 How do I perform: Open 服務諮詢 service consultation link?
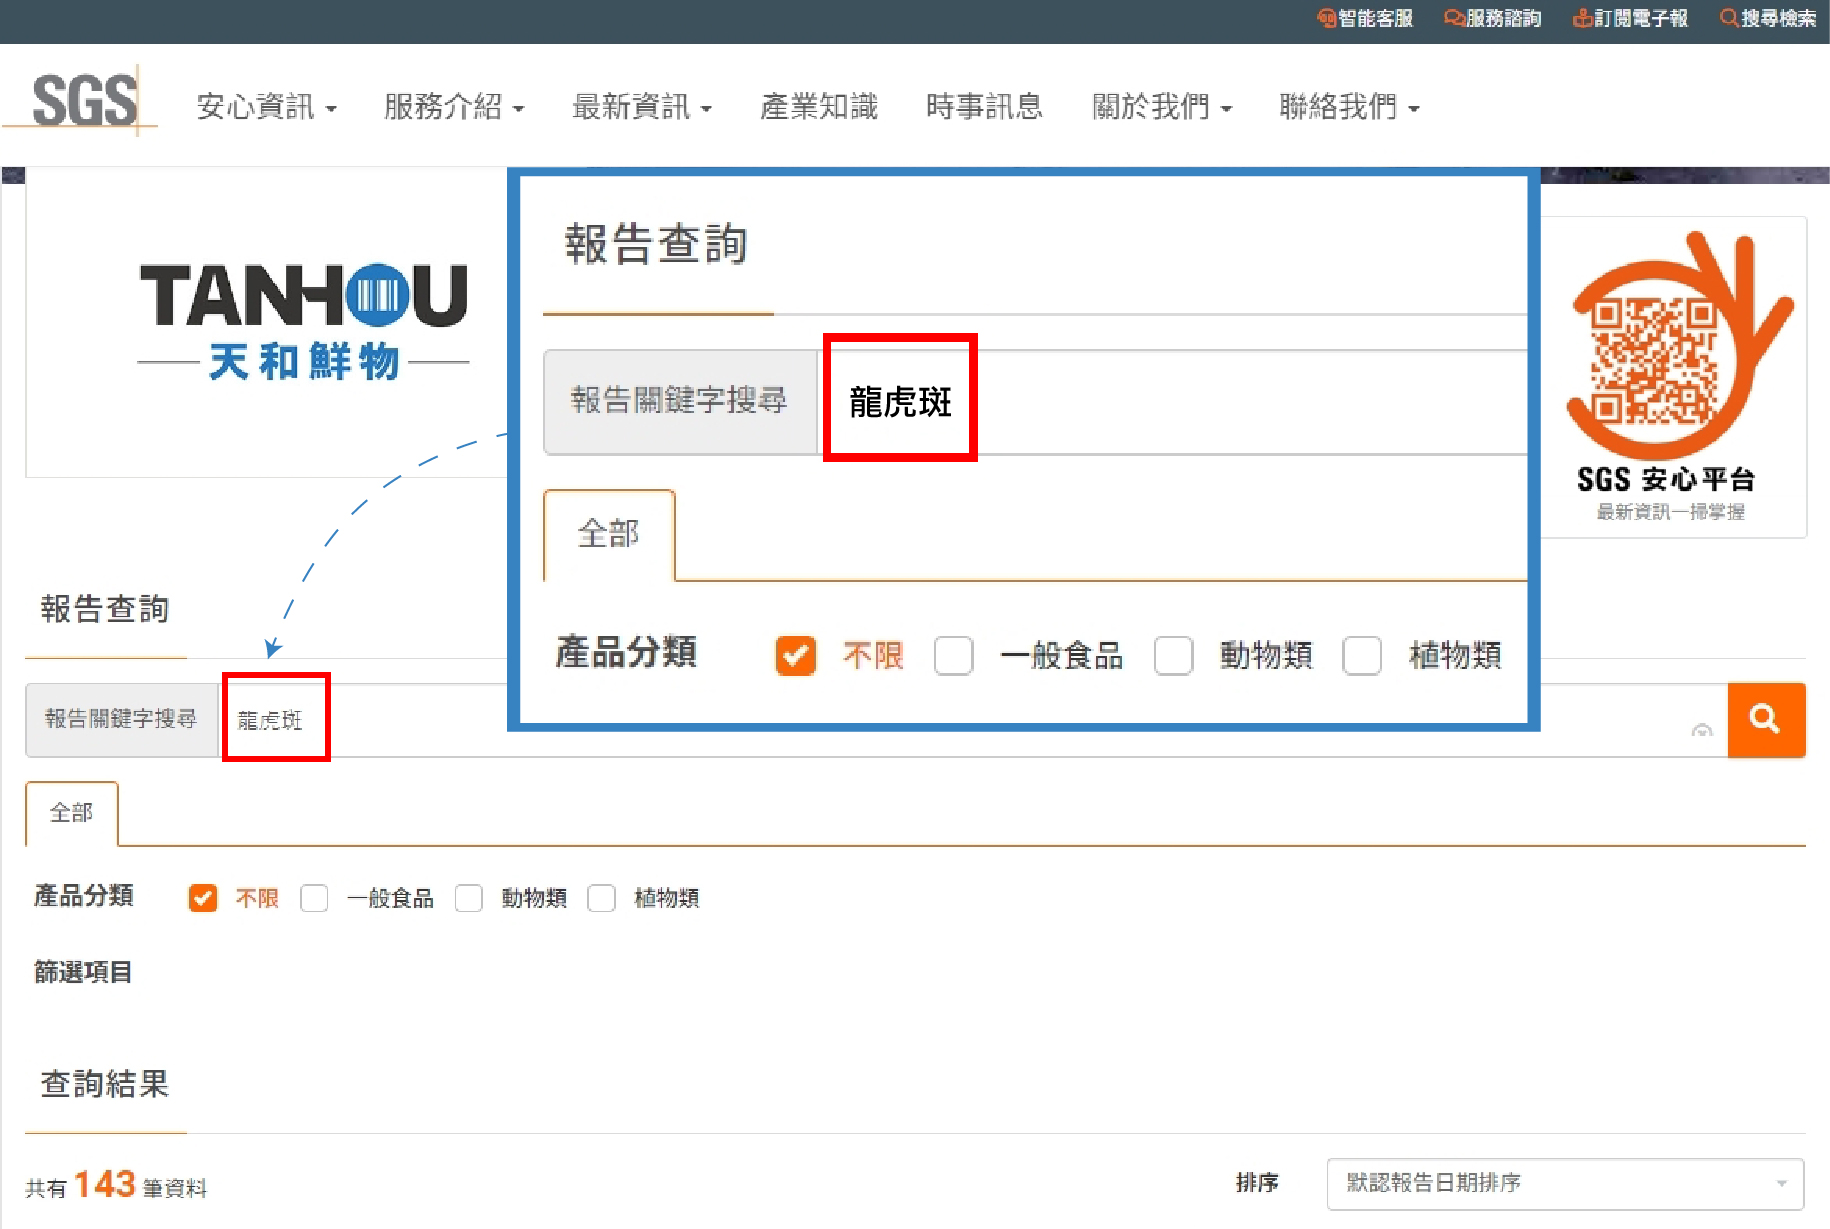pyautogui.click(x=1493, y=18)
